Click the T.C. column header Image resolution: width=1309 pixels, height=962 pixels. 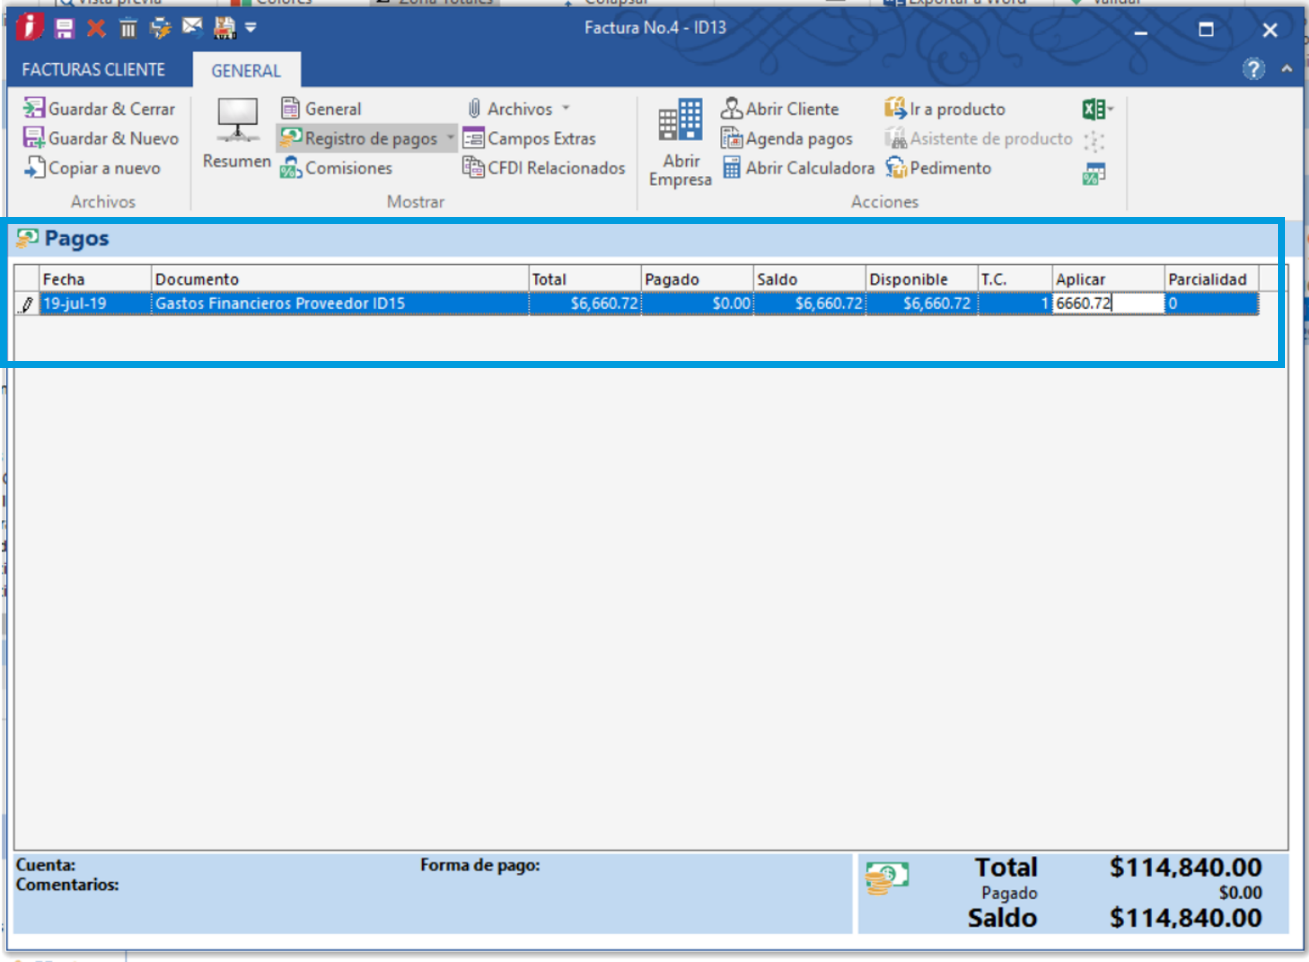1015,279
